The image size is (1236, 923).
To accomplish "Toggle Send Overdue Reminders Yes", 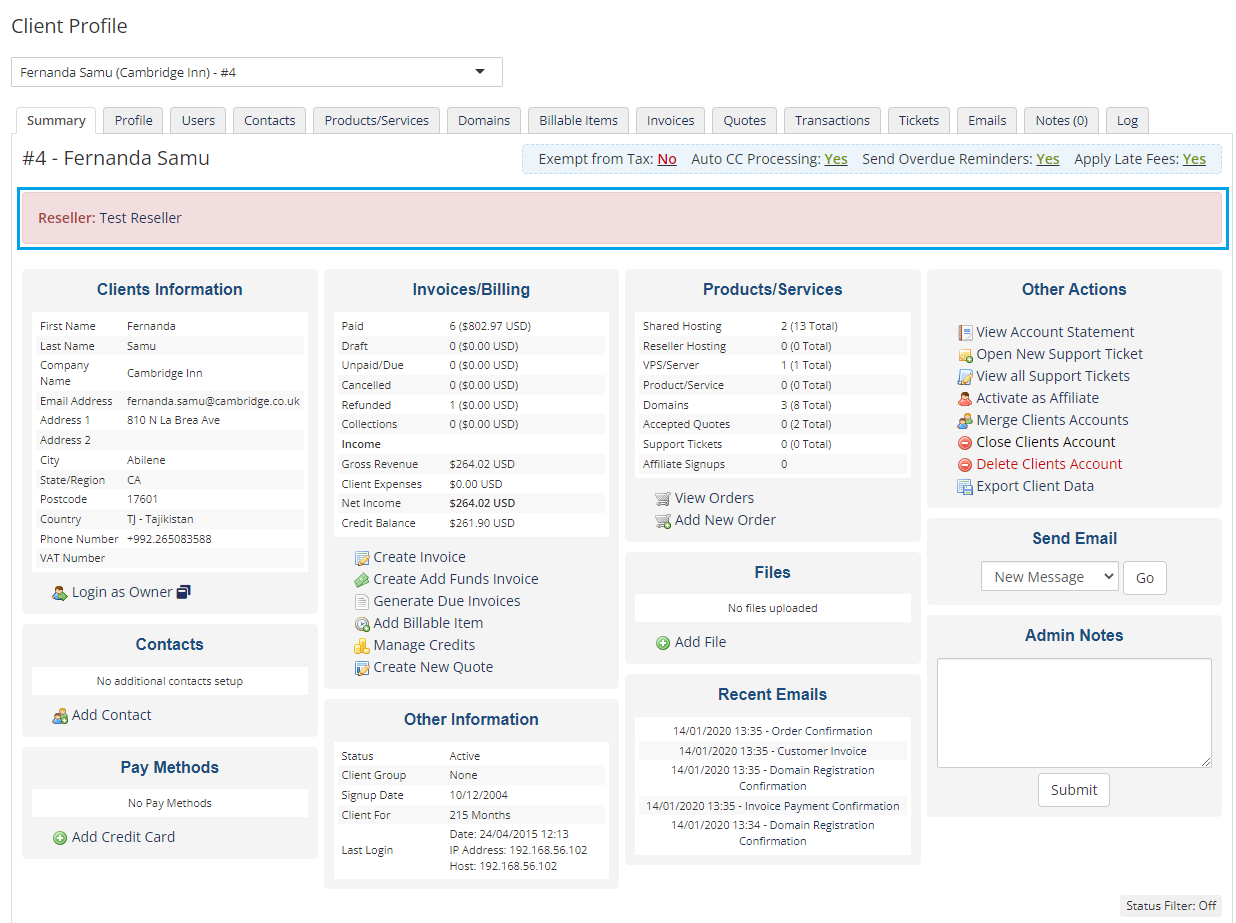I will pos(1048,159).
